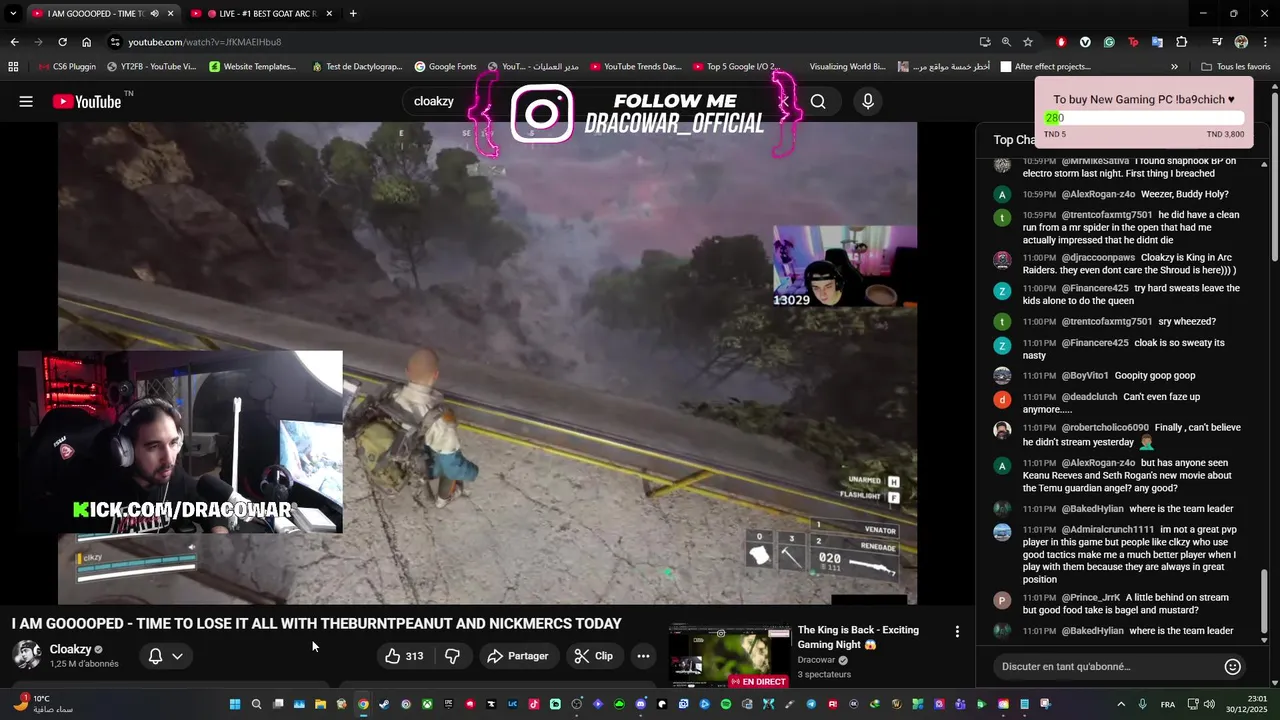Expand notification preferences chevron beside bell
This screenshot has height=720, width=1280.
pyautogui.click(x=177, y=656)
